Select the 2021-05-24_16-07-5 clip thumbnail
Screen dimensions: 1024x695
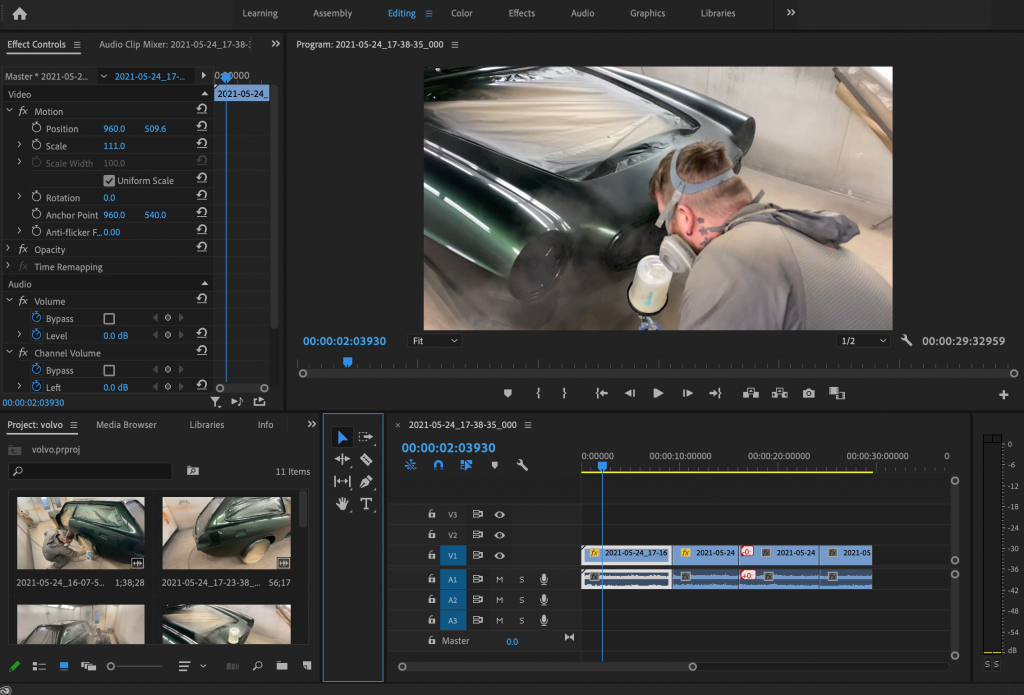coord(80,532)
